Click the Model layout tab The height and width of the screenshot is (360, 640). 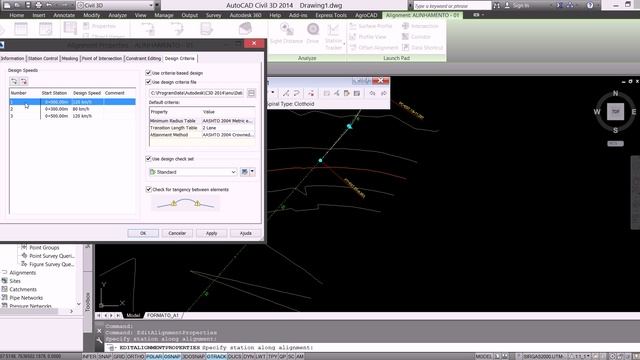(x=133, y=315)
